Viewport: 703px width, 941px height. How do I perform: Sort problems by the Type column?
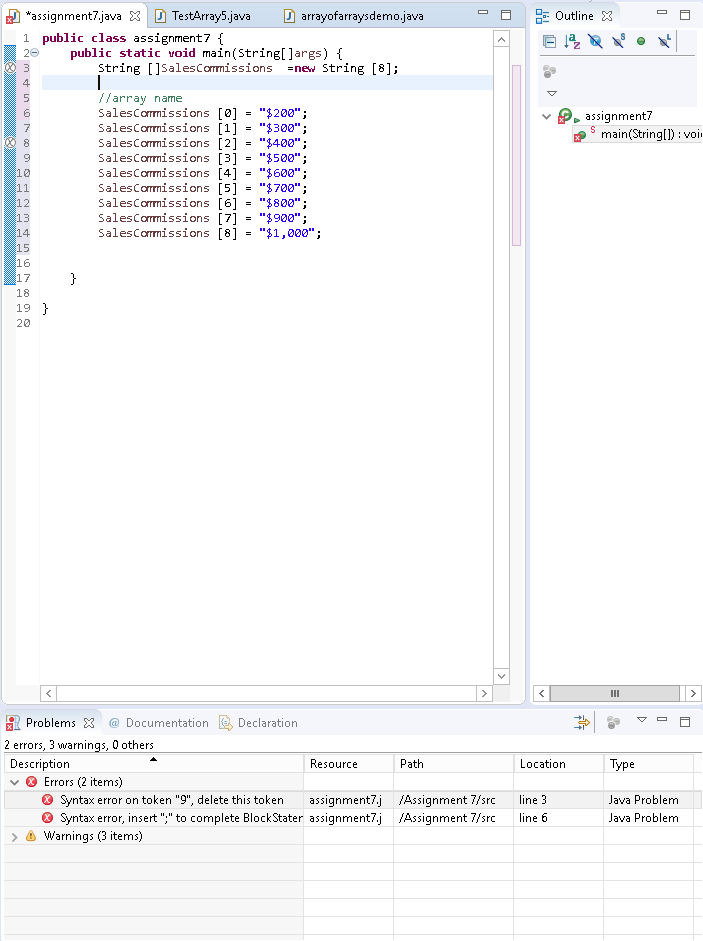click(648, 763)
